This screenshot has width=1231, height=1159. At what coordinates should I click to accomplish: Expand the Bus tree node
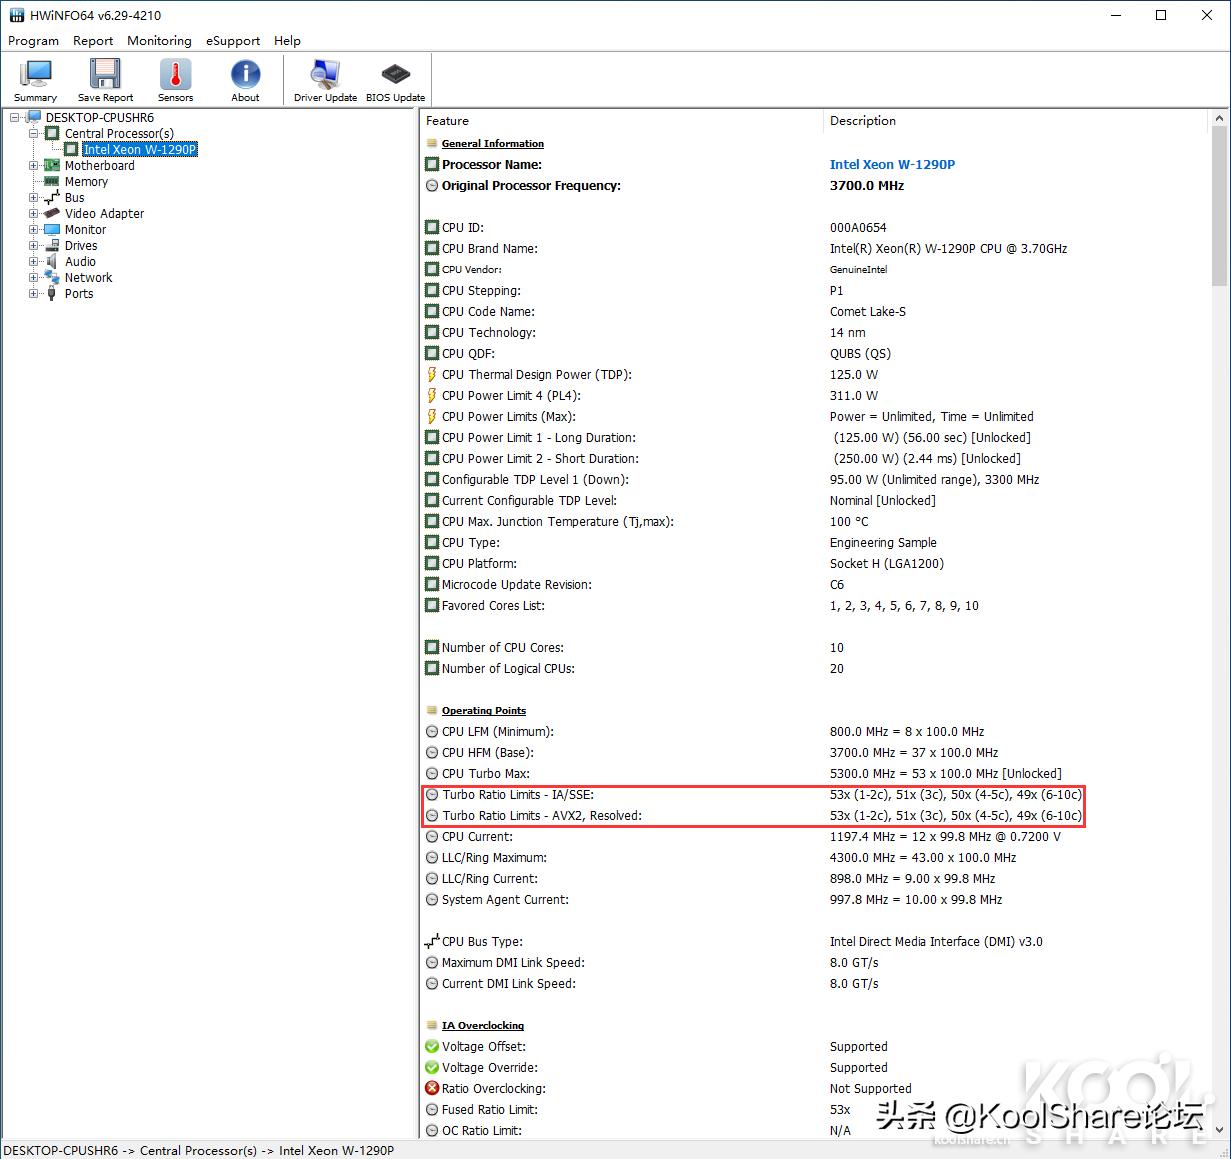coord(33,198)
